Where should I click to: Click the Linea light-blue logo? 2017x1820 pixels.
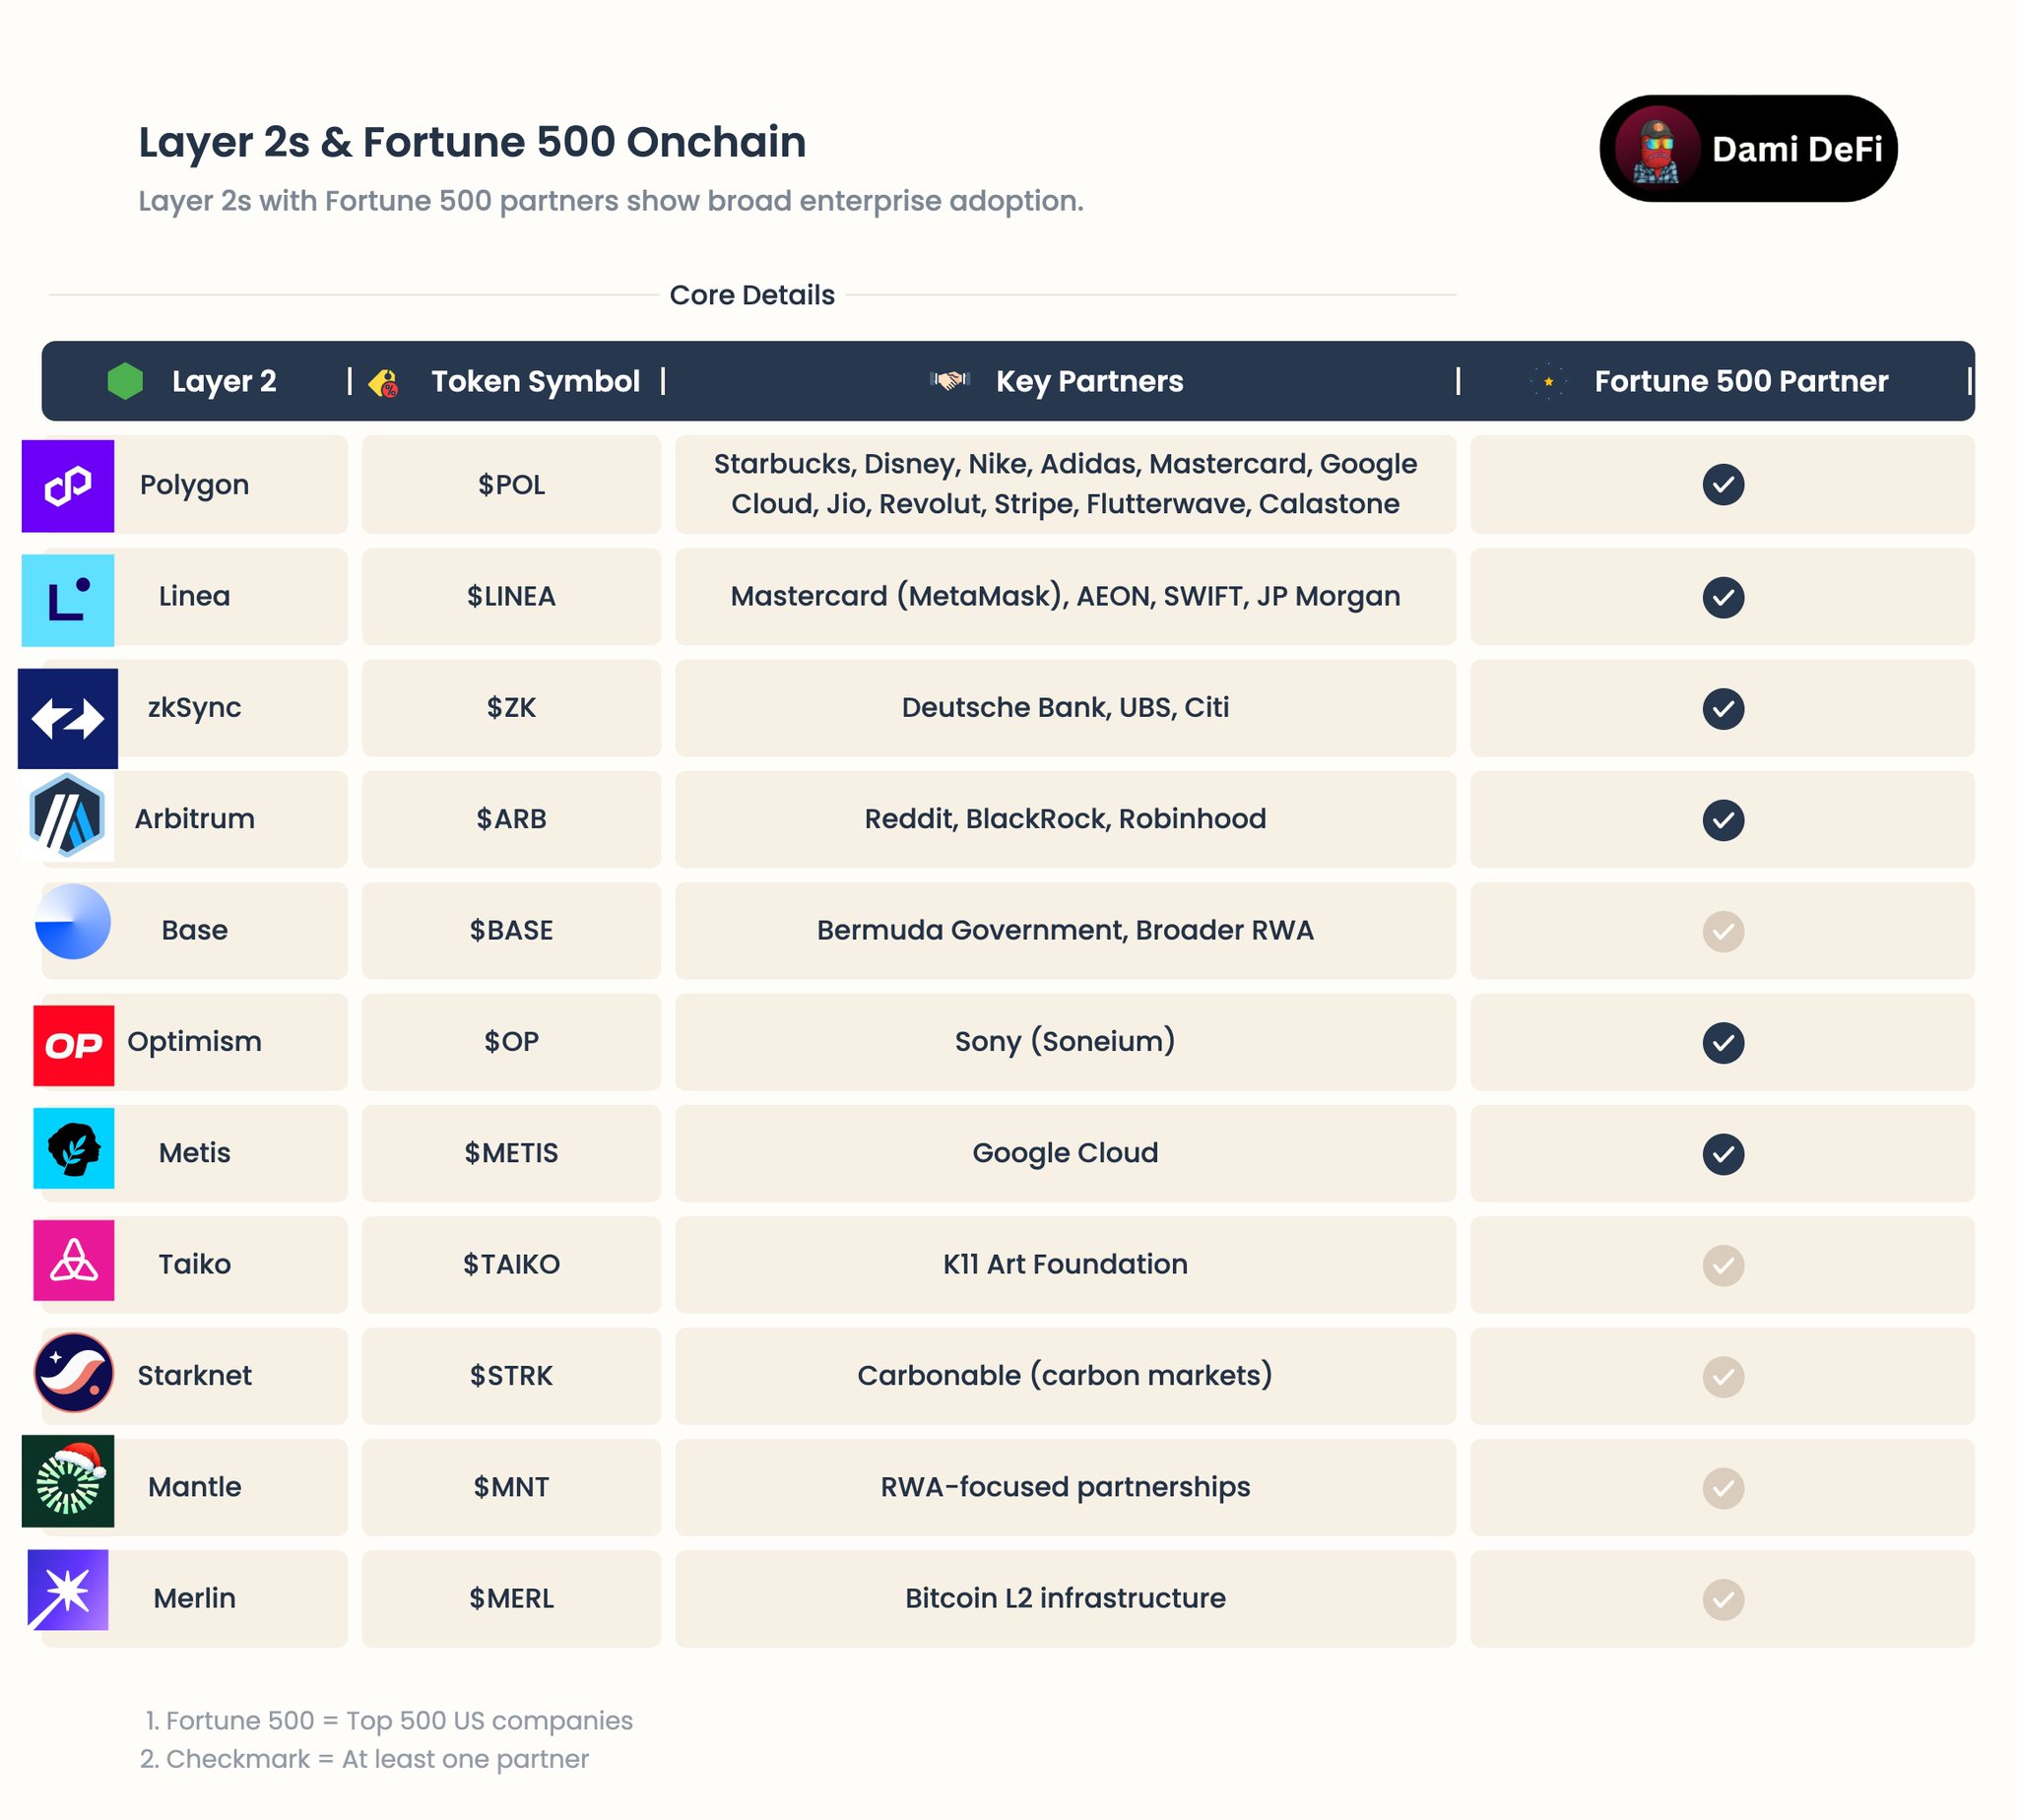pyautogui.click(x=68, y=600)
